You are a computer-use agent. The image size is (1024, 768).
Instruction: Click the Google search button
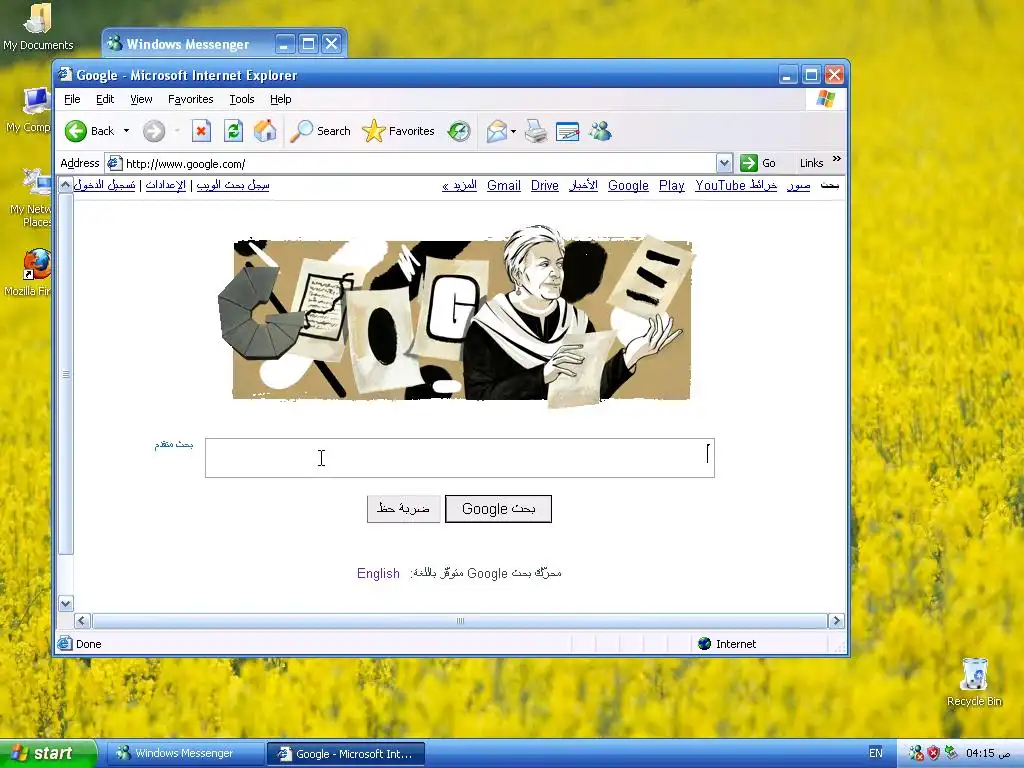coord(498,509)
